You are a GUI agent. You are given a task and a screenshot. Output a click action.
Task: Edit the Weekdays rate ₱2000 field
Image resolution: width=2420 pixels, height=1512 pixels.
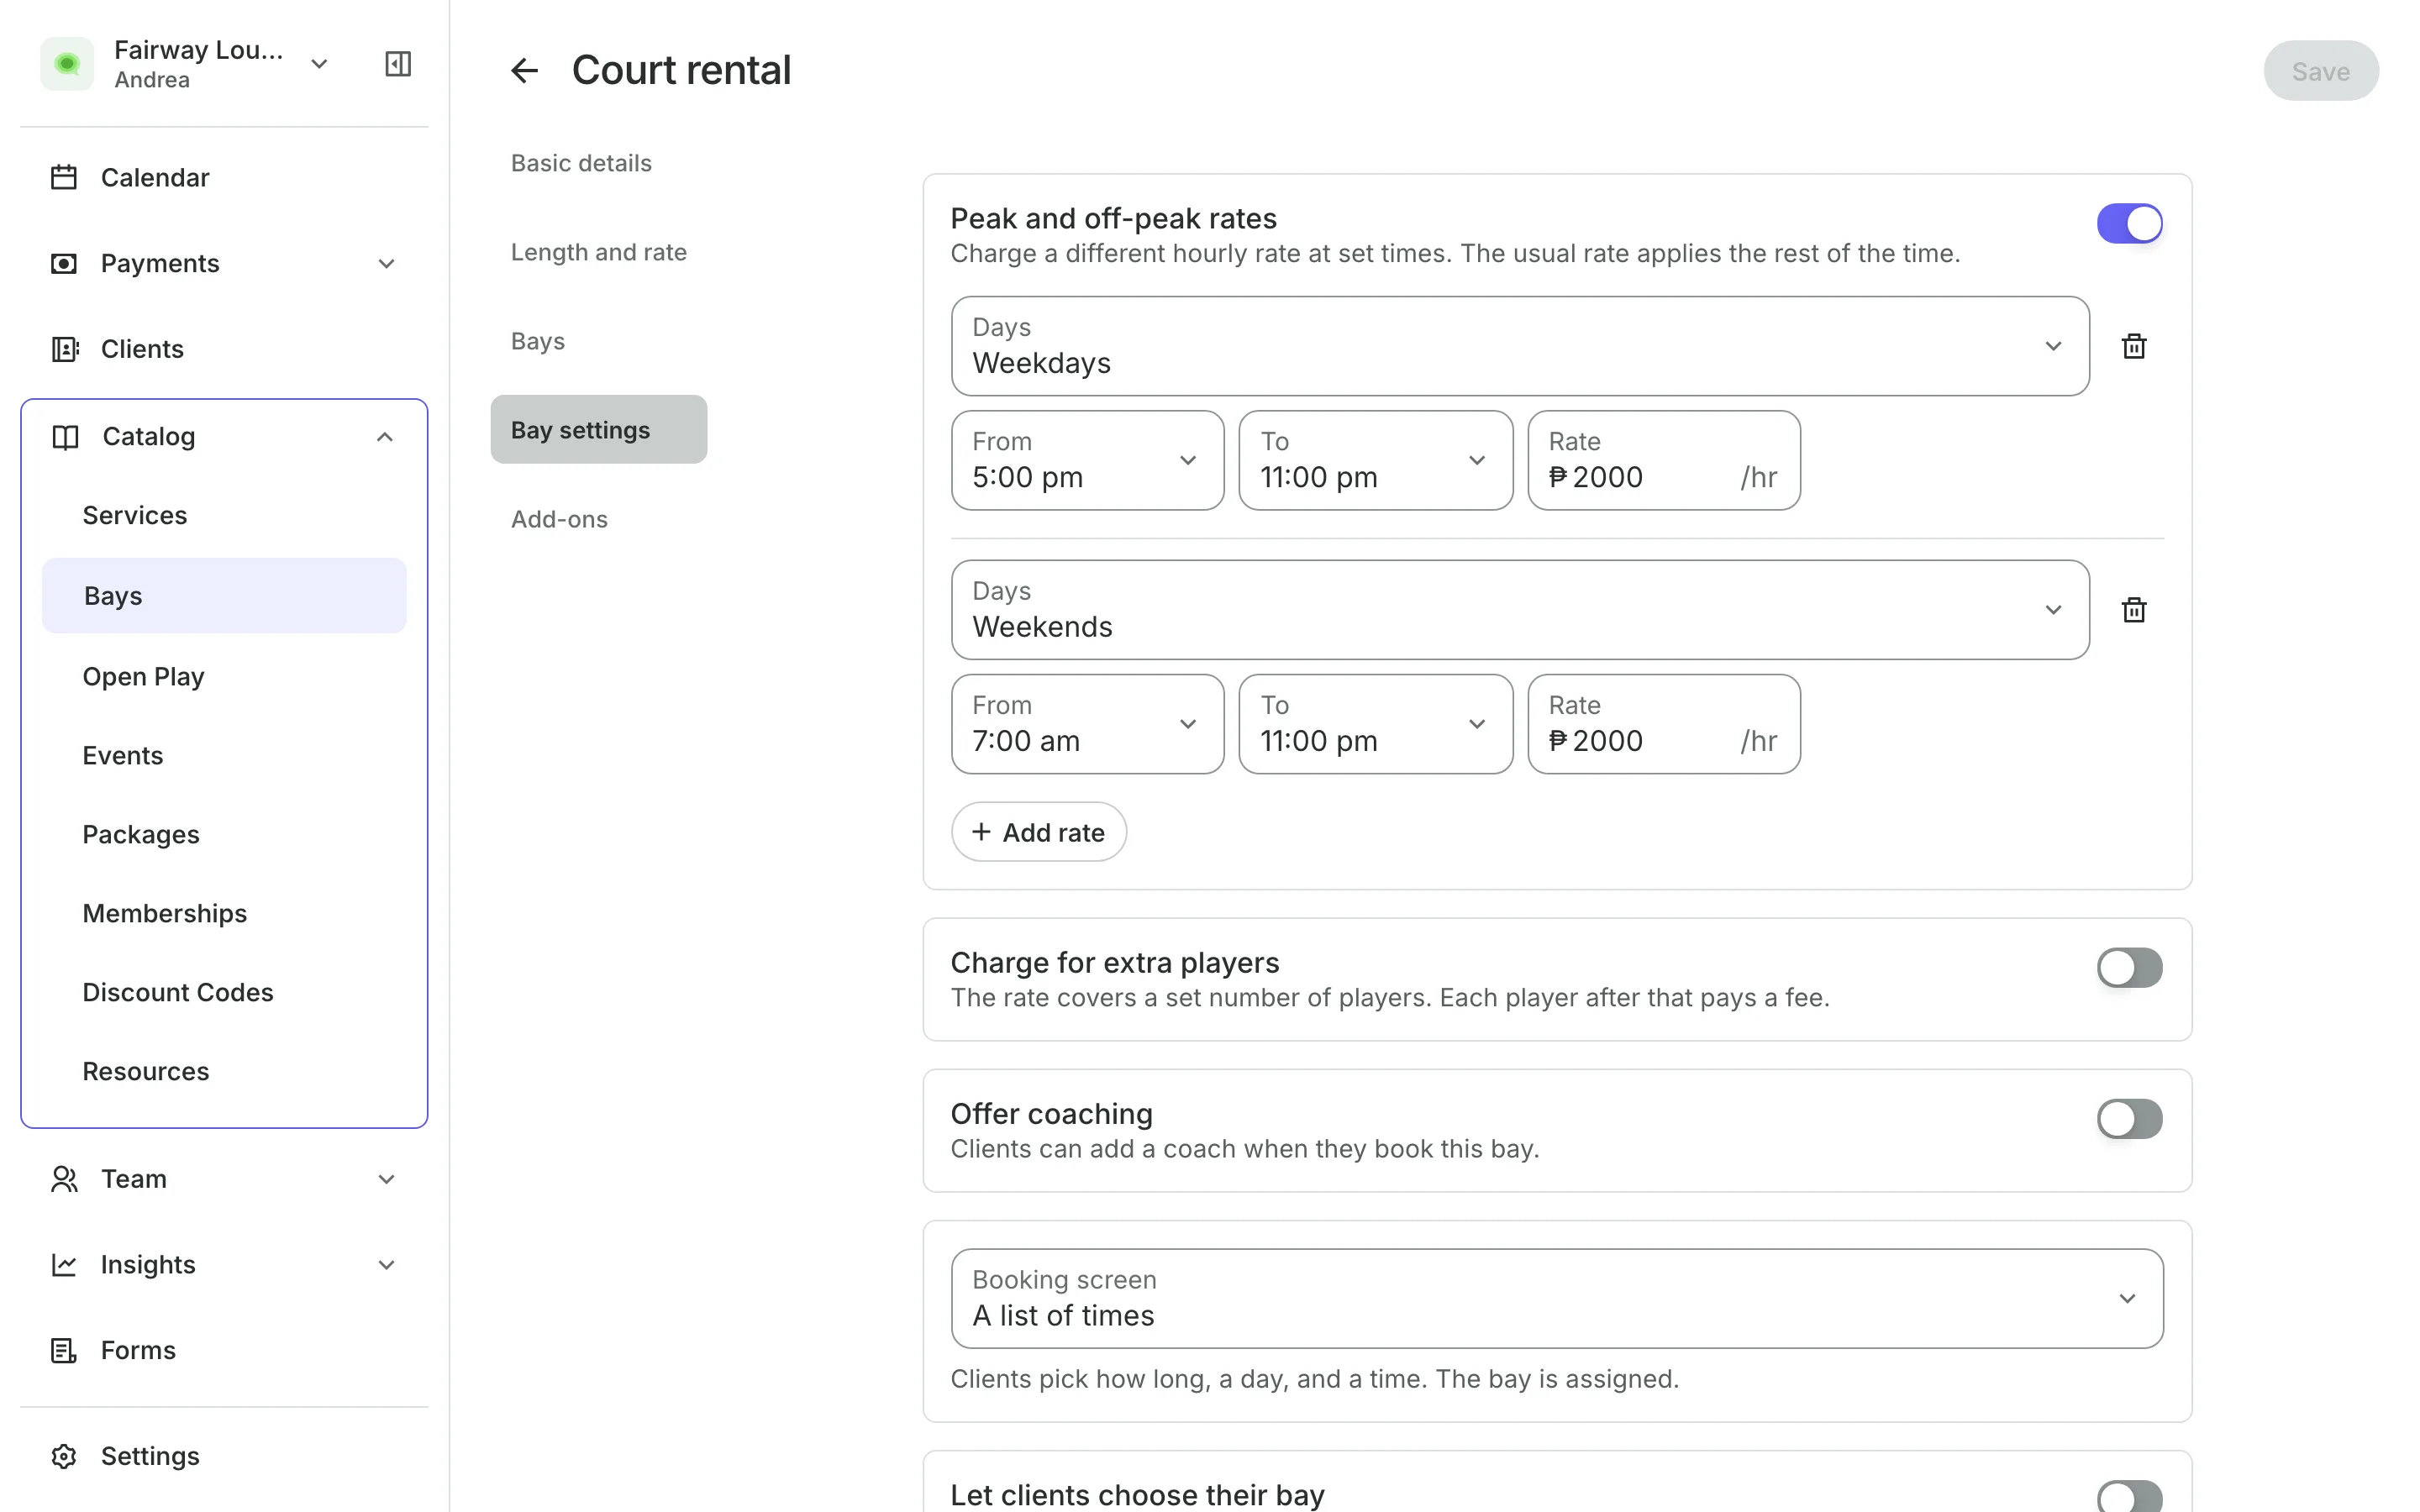(1664, 460)
